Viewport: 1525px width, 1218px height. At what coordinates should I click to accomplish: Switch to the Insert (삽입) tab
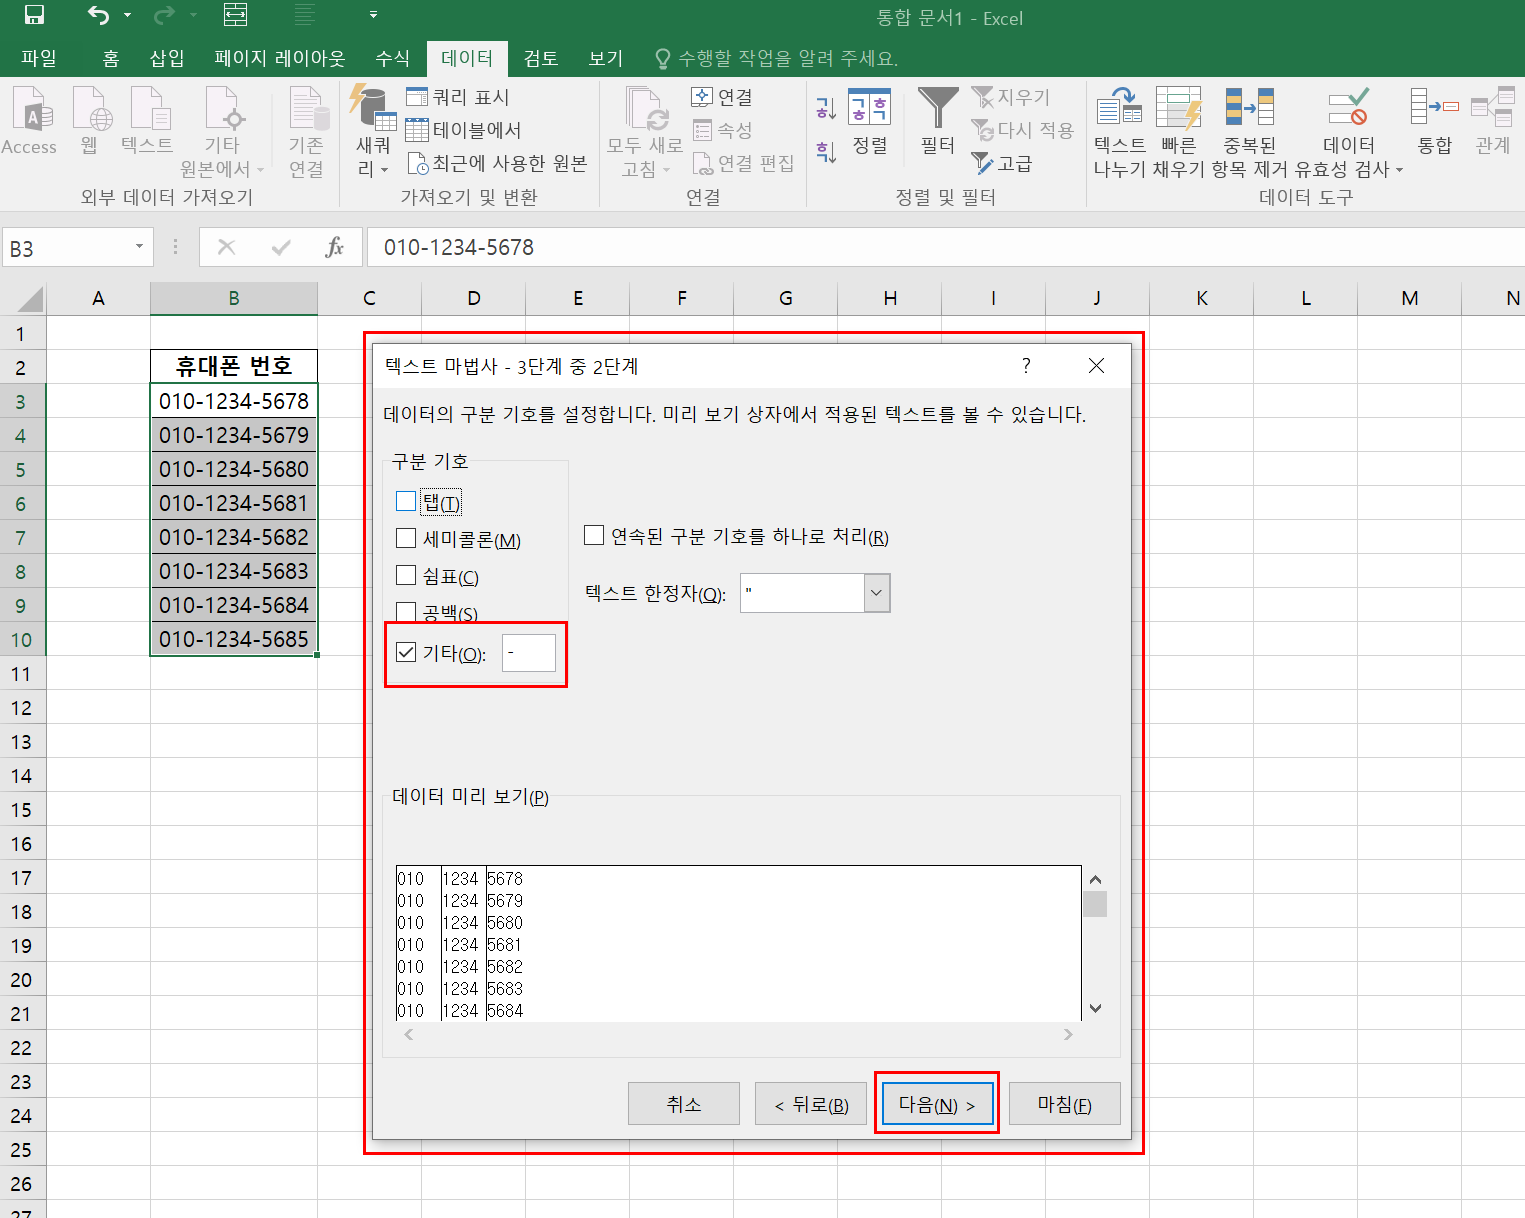point(167,59)
